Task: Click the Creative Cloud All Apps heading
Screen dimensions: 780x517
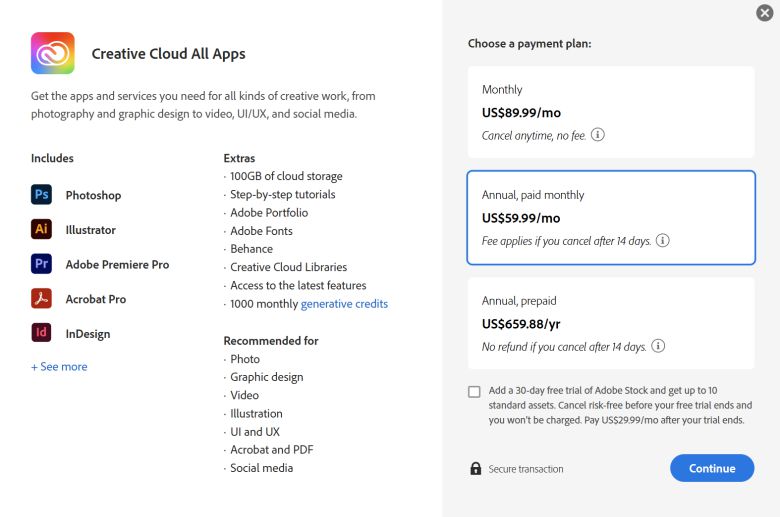Action: click(x=168, y=54)
